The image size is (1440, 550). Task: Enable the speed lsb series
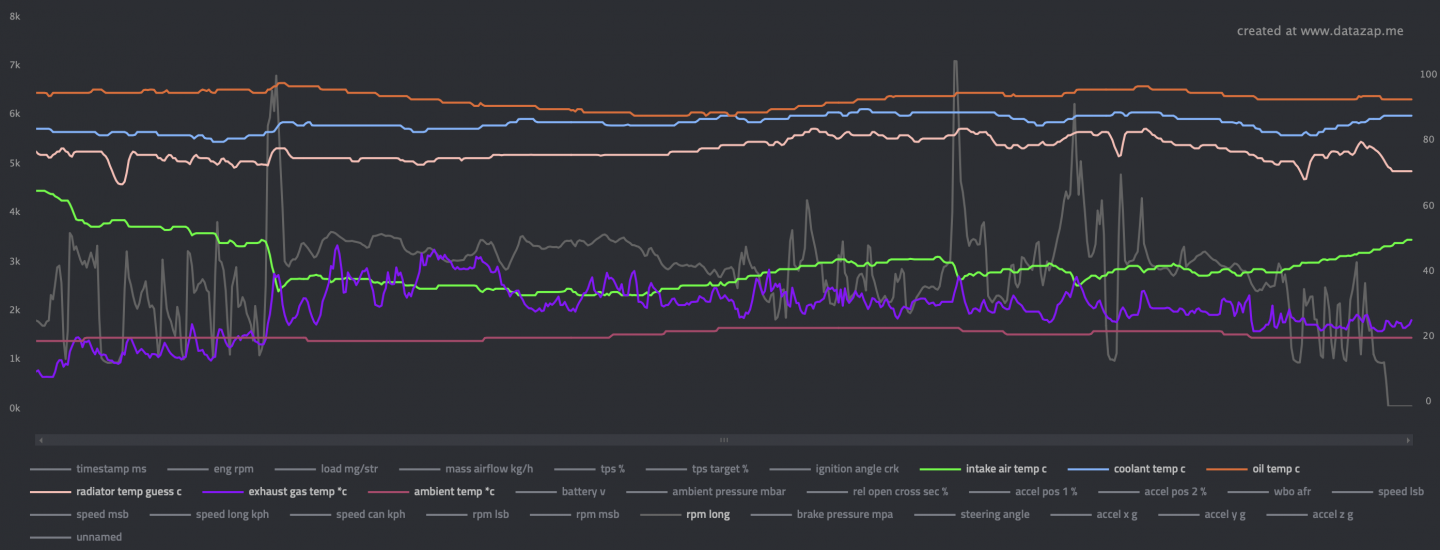point(1378,491)
